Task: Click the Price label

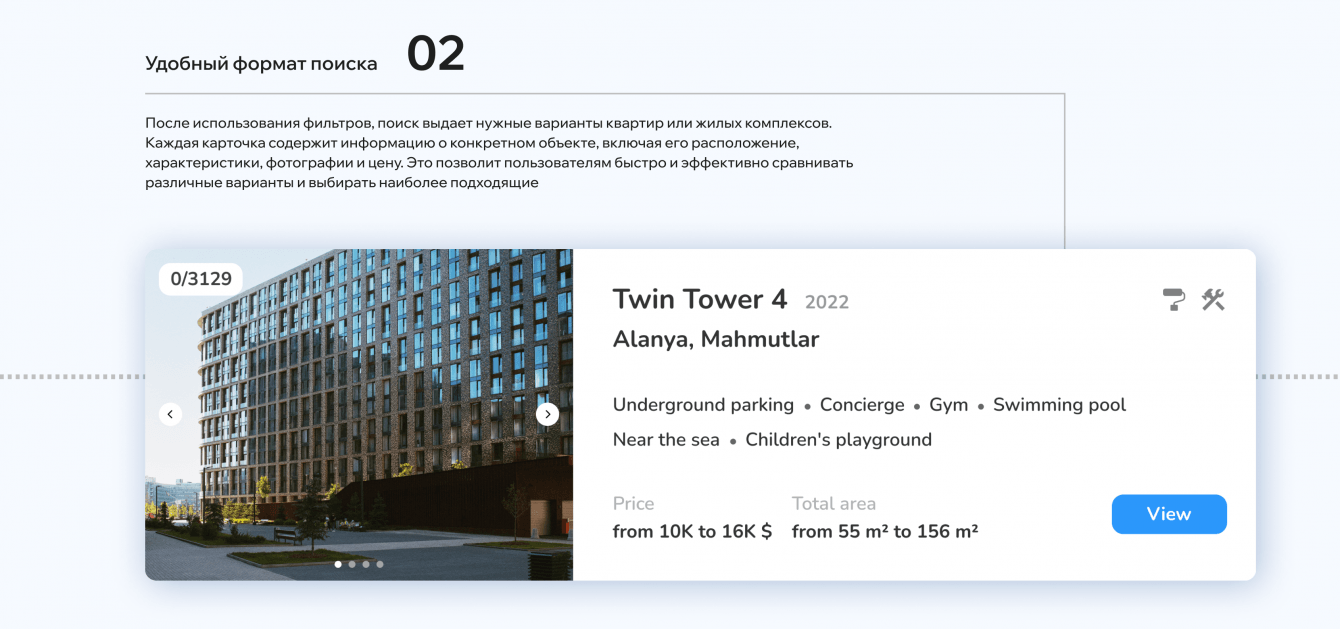Action: point(634,504)
